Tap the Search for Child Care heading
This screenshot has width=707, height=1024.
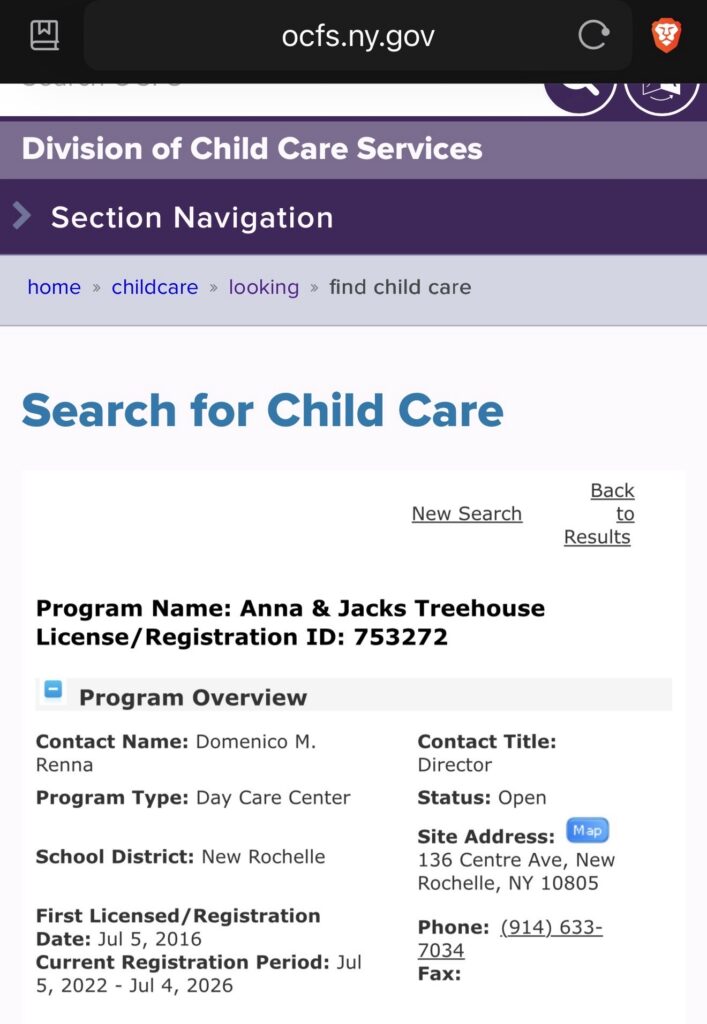[x=262, y=410]
